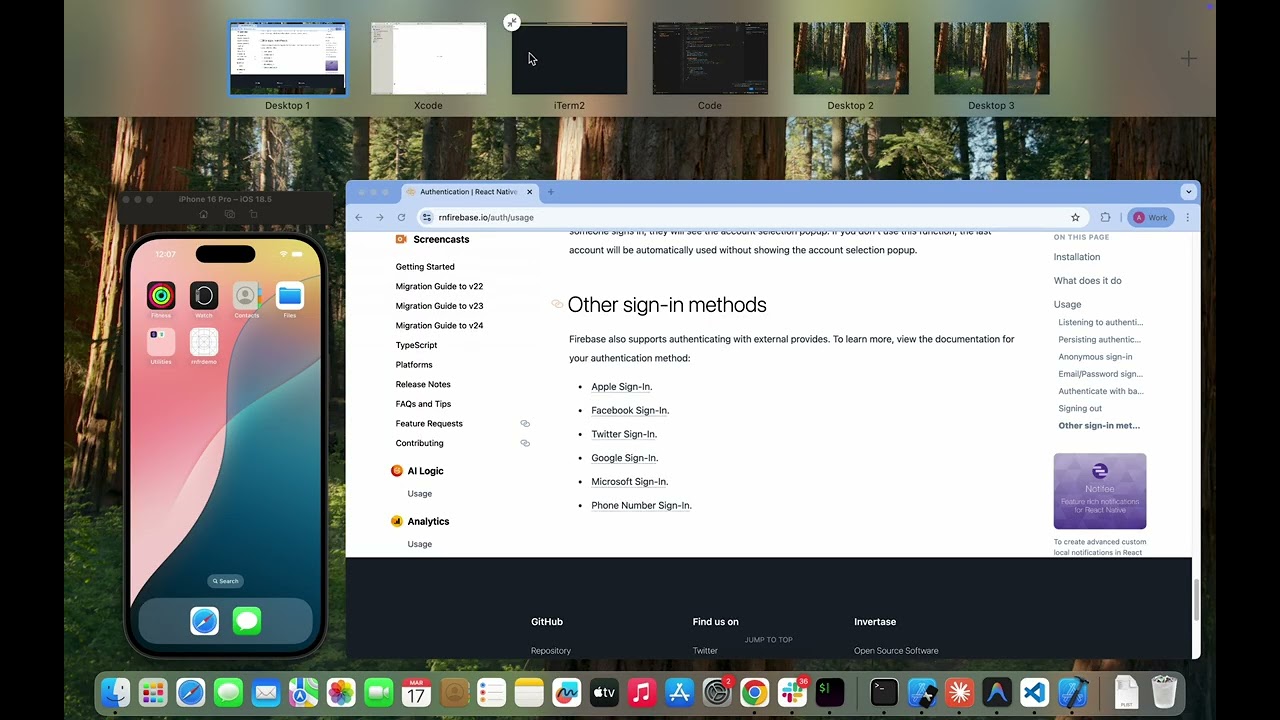The width and height of the screenshot is (1280, 720).
Task: Open Screencasts sidebar section
Action: pos(441,240)
